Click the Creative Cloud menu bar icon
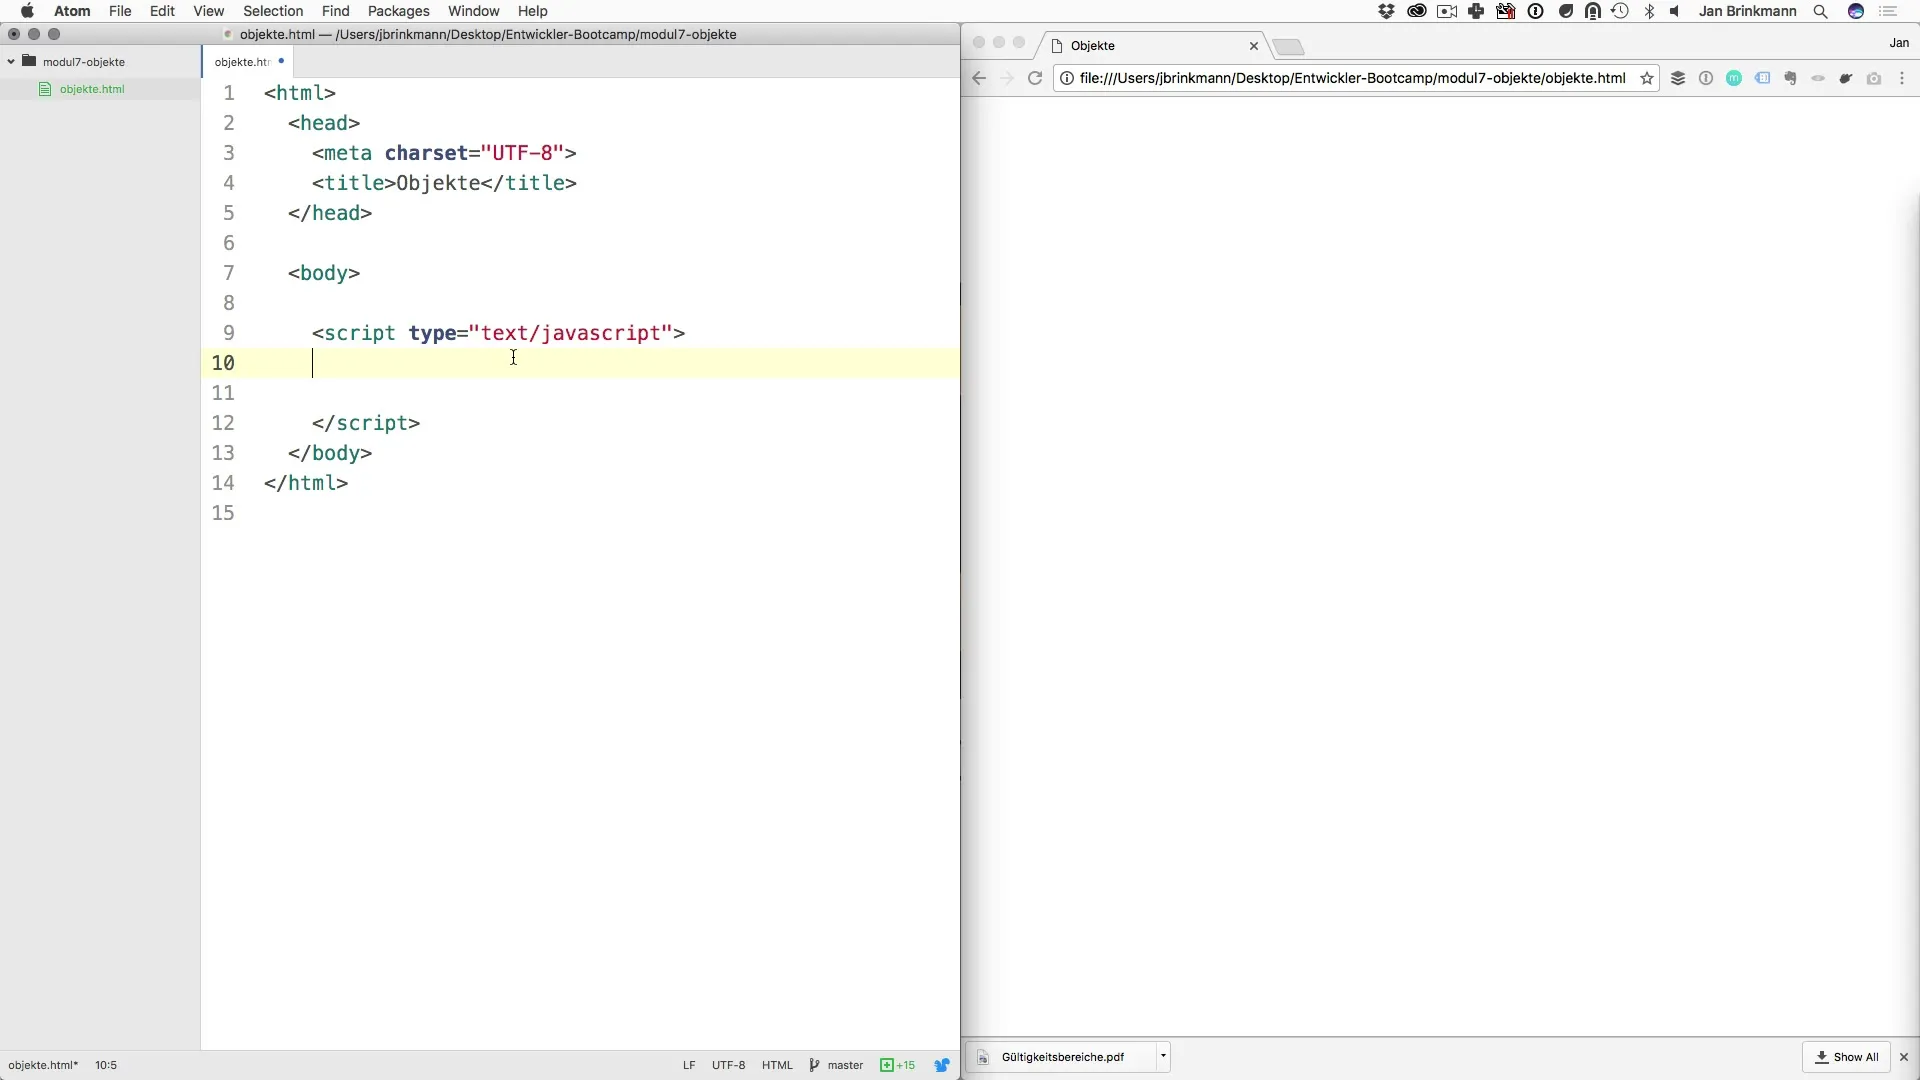Viewport: 1920px width, 1080px height. pyautogui.click(x=1416, y=11)
